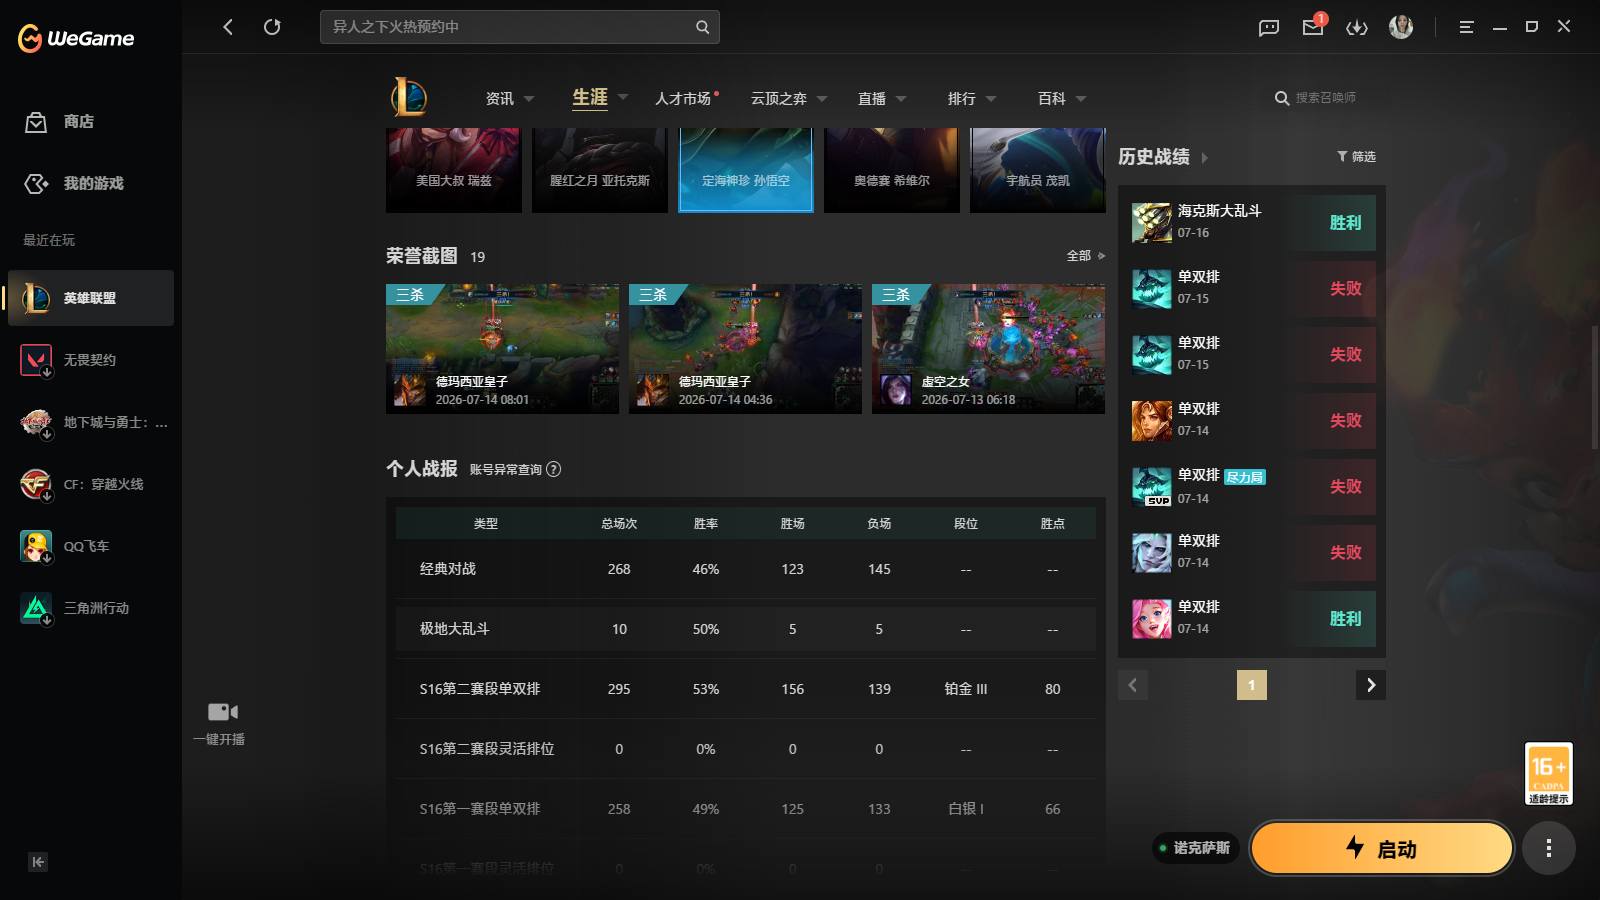The image size is (1600, 900).
Task: Click the 一键开播 broadcast icon
Action: pyautogui.click(x=222, y=712)
